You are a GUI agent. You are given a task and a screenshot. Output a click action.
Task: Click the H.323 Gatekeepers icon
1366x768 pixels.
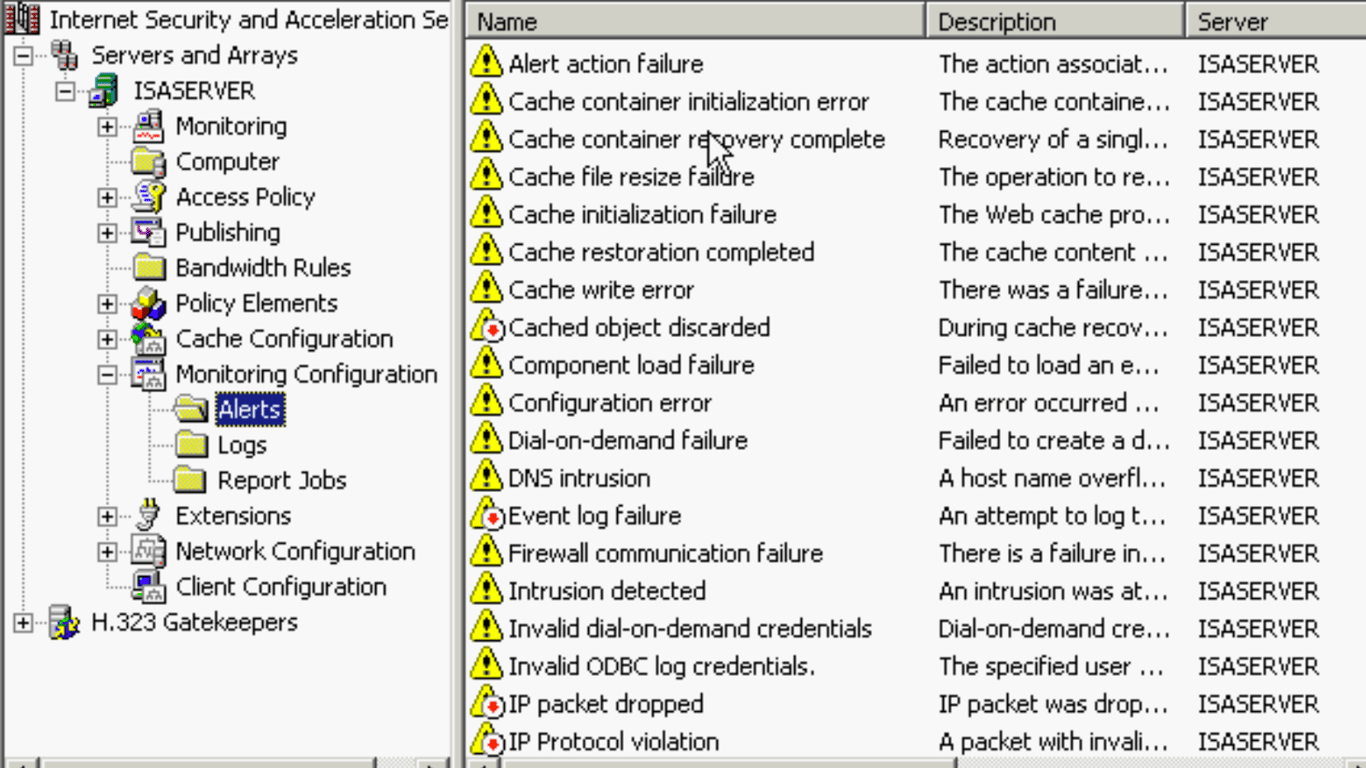[x=64, y=623]
